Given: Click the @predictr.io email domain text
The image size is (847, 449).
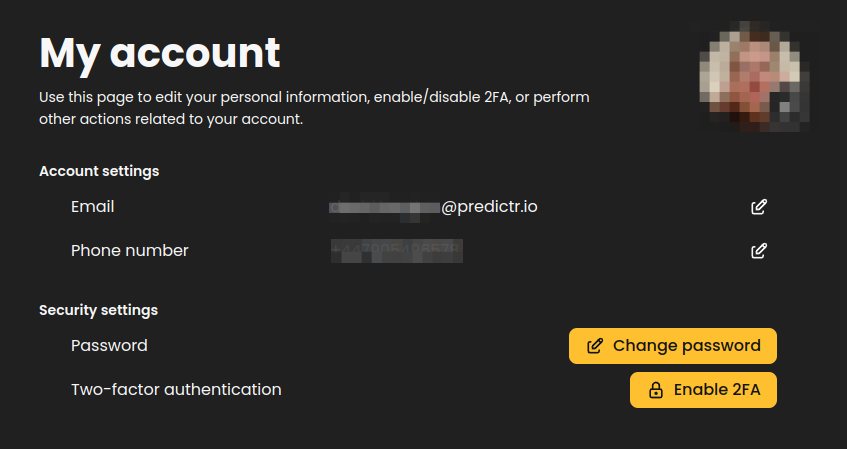Looking at the screenshot, I should click(489, 207).
